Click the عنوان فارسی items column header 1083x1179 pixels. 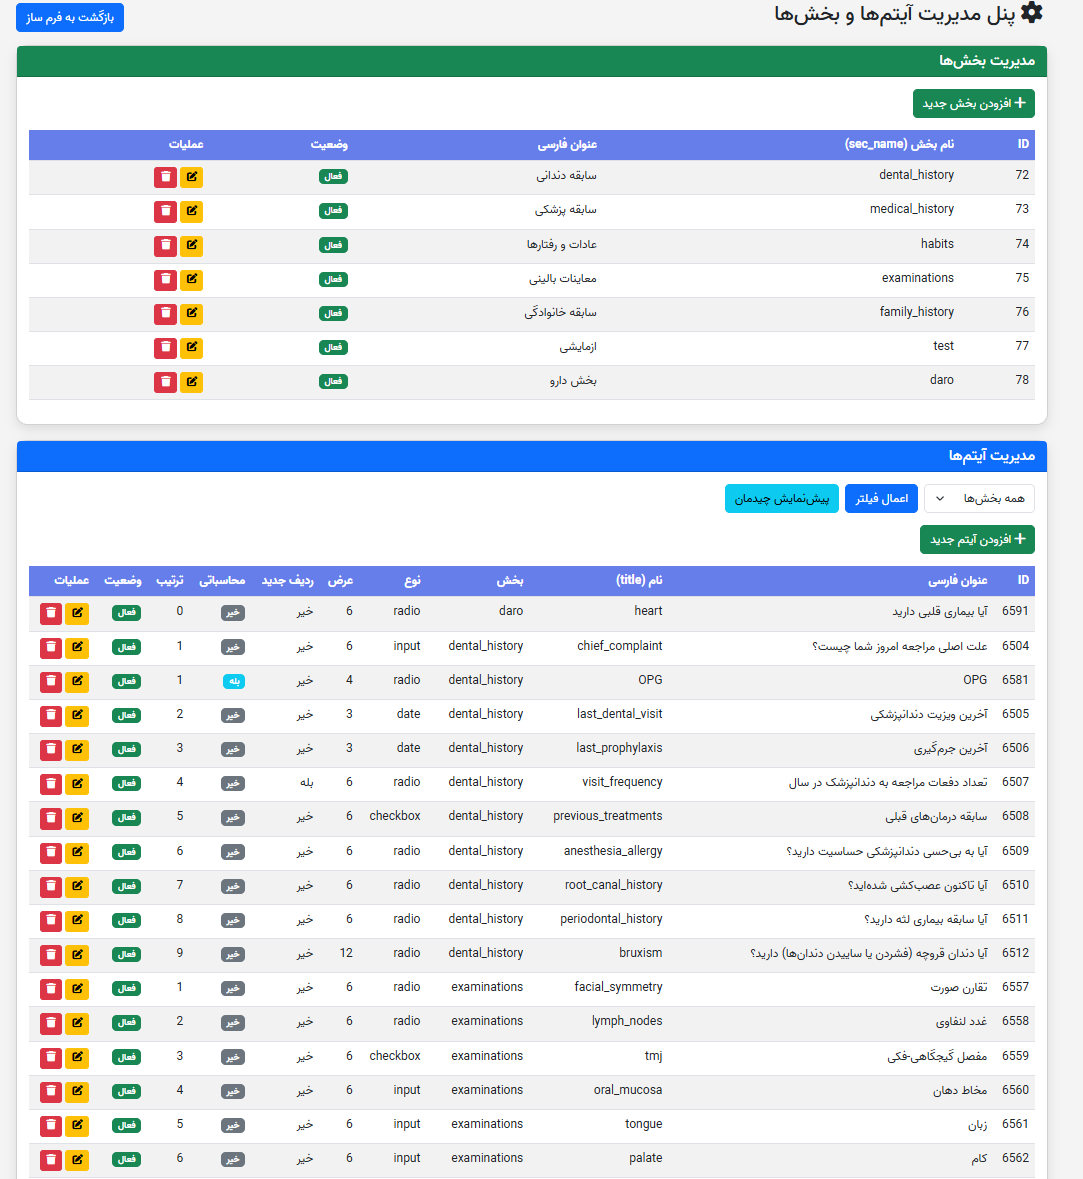tap(957, 580)
